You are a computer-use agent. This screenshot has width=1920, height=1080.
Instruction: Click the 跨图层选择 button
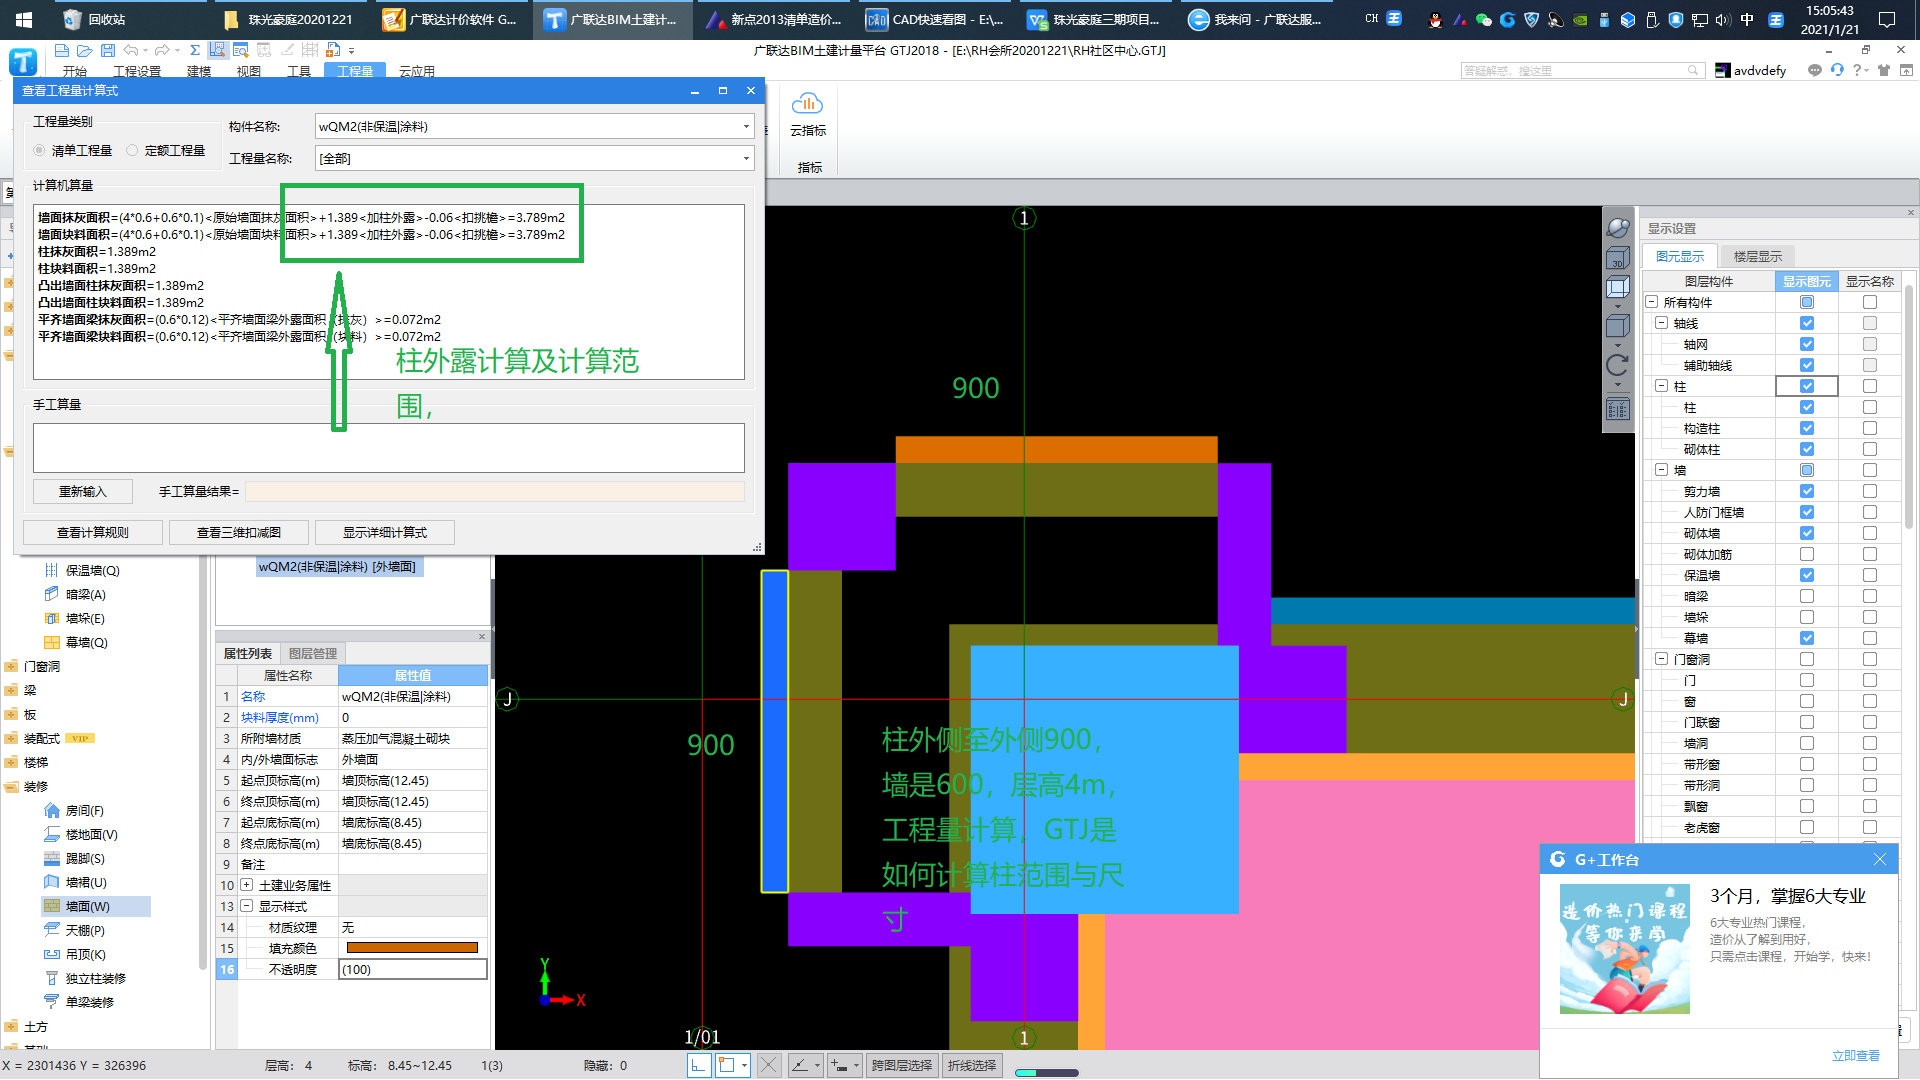(x=902, y=1065)
